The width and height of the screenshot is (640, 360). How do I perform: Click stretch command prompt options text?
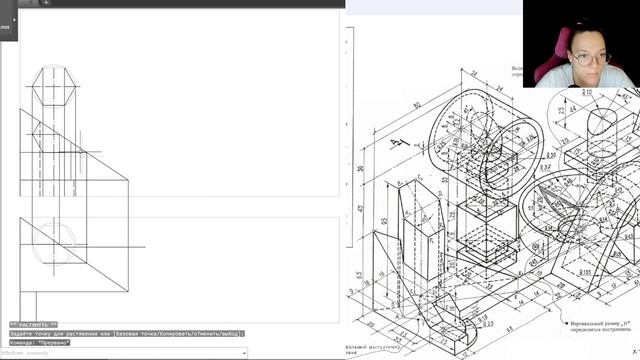tap(127, 333)
